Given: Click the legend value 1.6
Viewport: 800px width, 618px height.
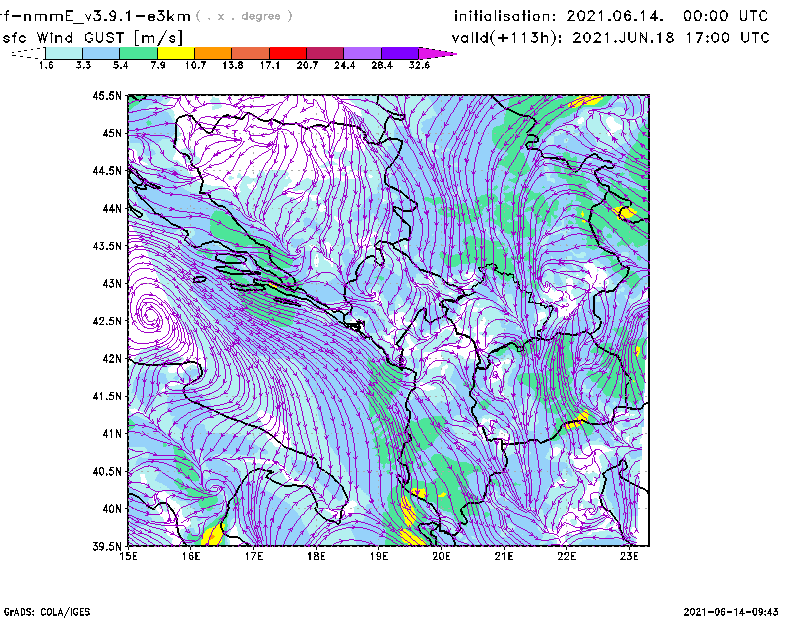Looking at the screenshot, I should click(46, 65).
